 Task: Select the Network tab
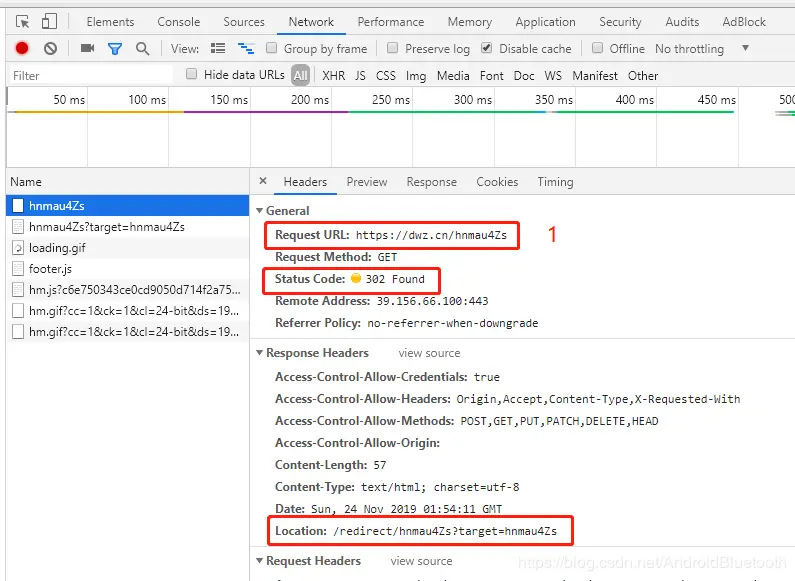pos(311,22)
